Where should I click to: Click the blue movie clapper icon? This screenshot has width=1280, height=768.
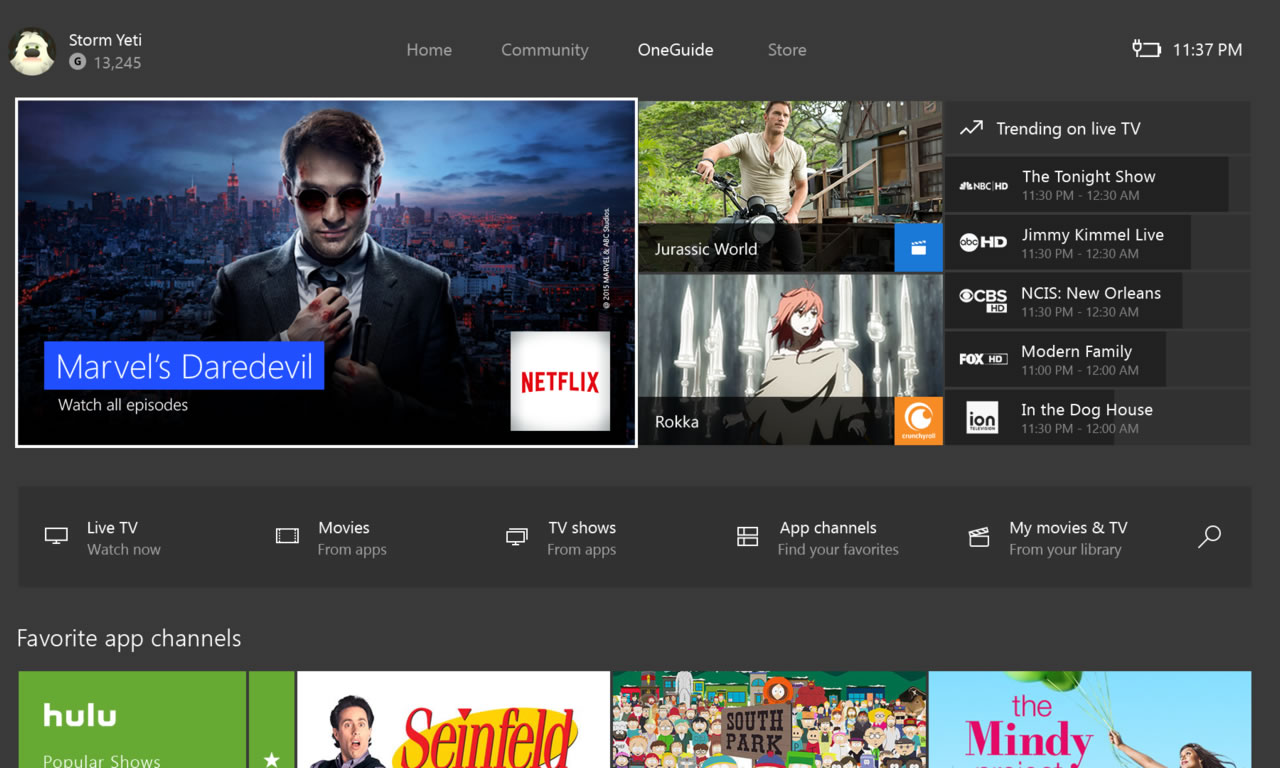918,248
